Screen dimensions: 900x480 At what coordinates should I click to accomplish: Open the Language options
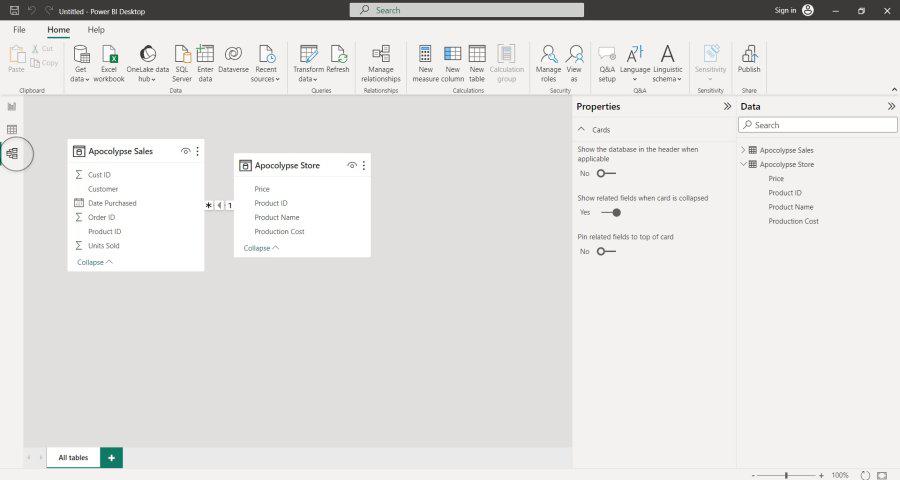[x=635, y=63]
